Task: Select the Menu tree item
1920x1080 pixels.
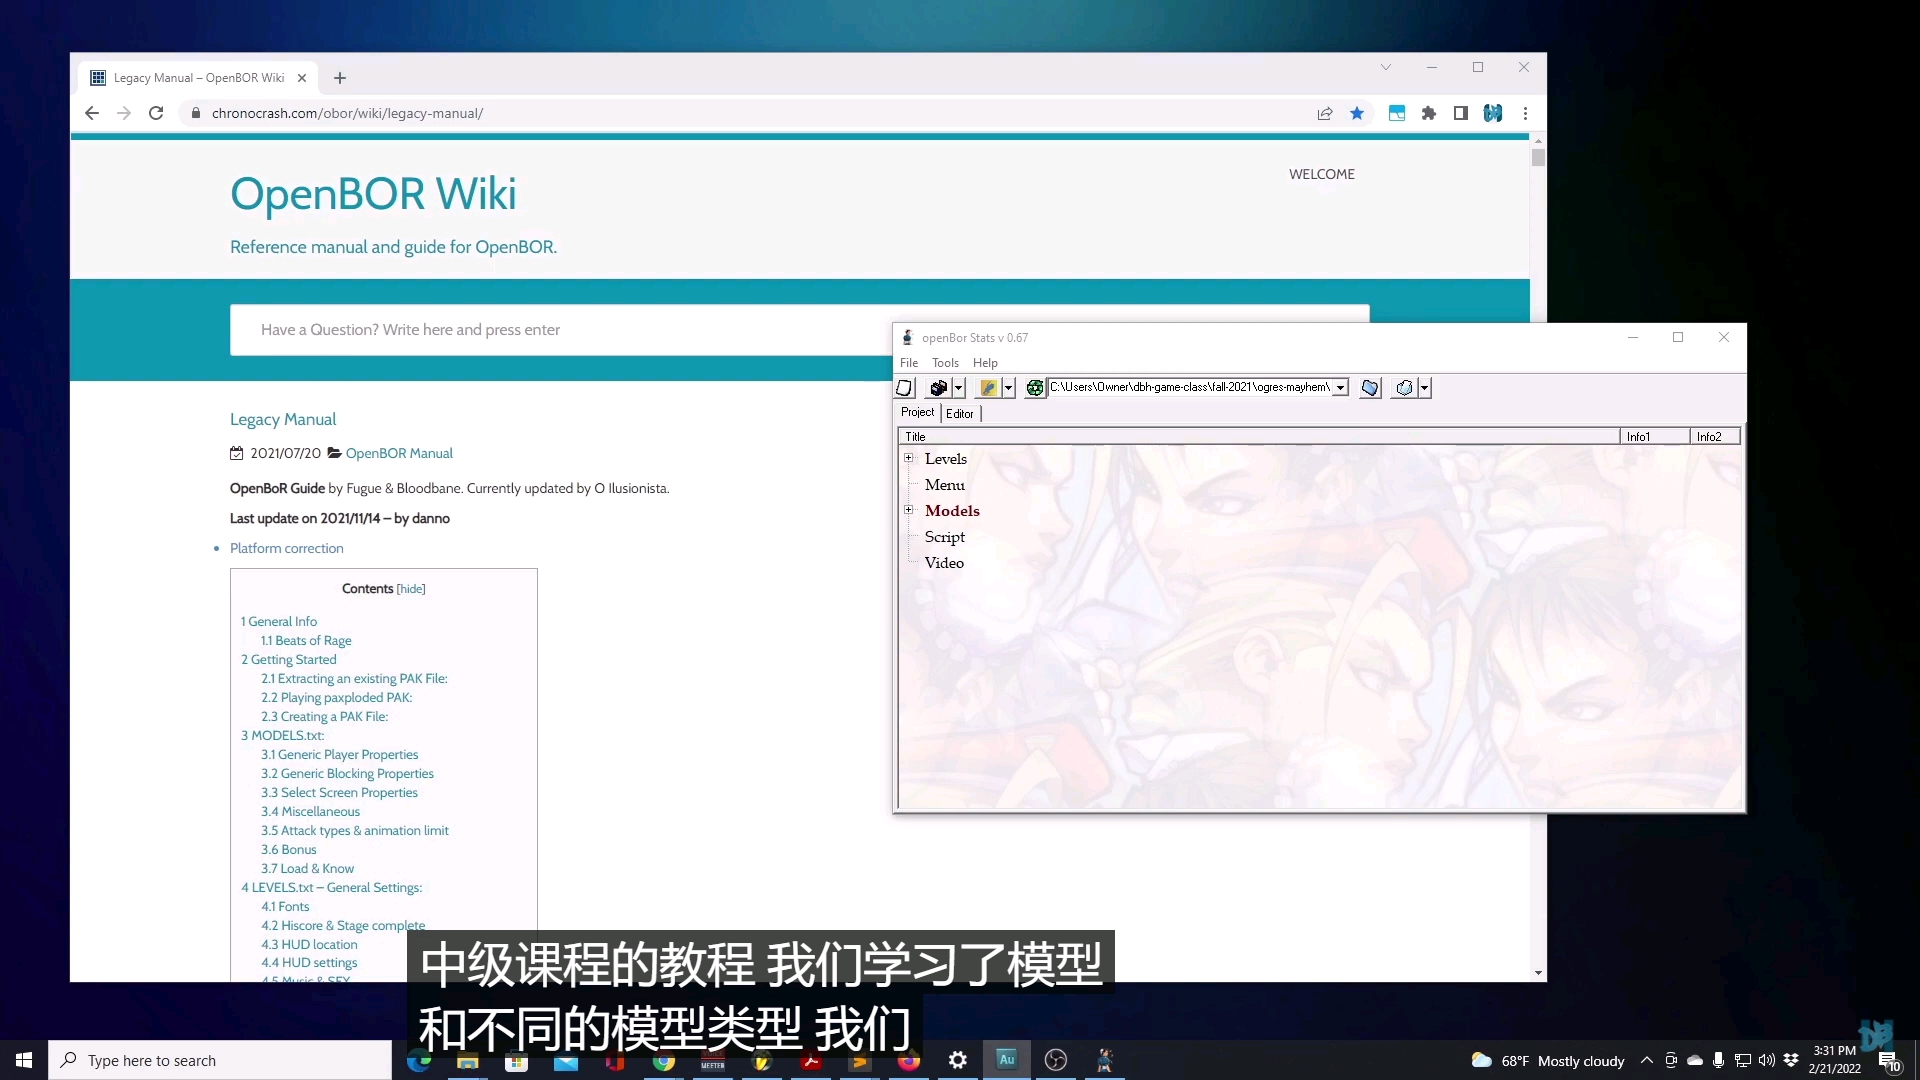Action: pyautogui.click(x=945, y=485)
